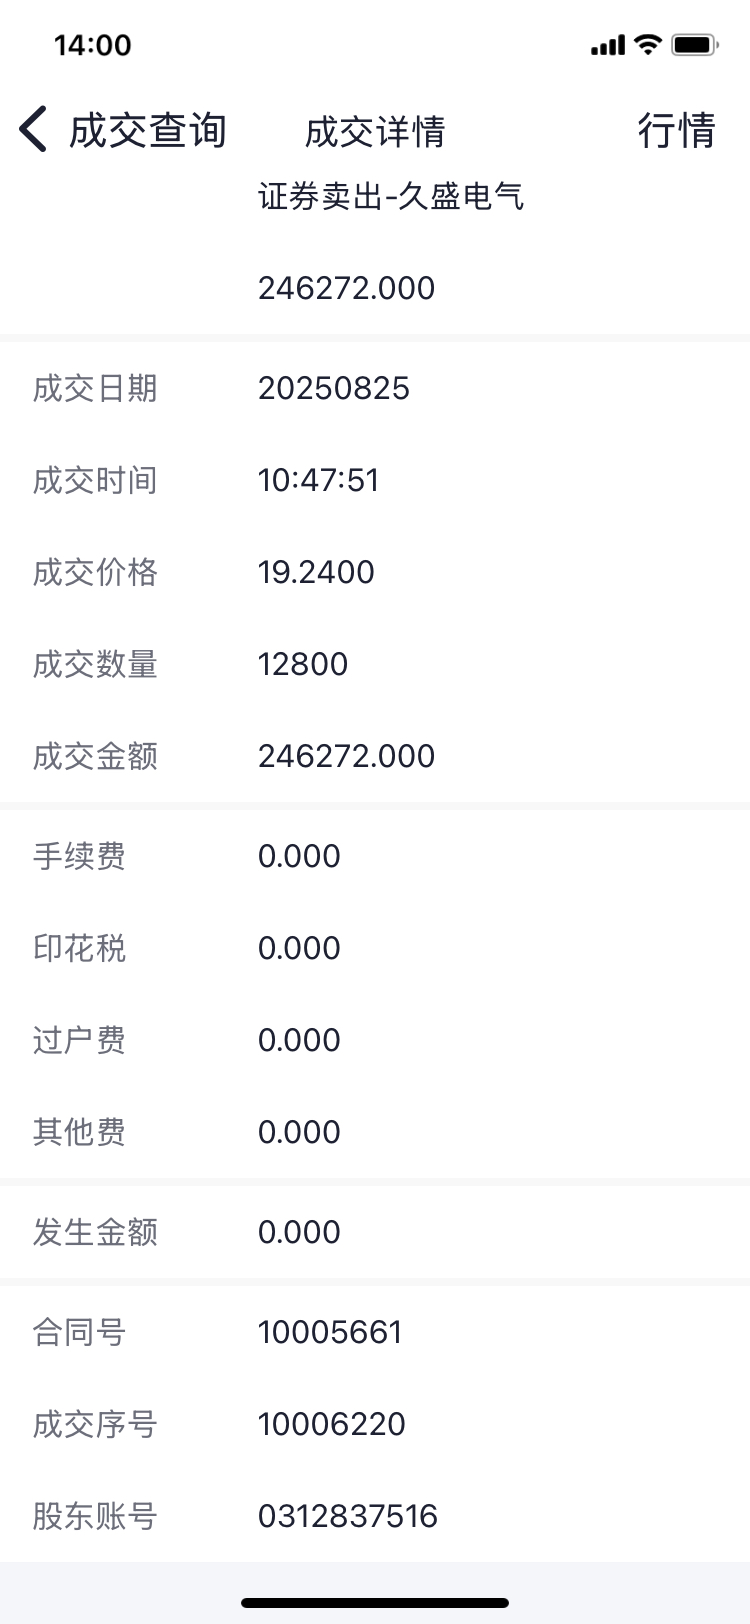Viewport: 750px width, 1624px height.
Task: Tap the 成交时间 value 10:47:51
Action: 319,480
